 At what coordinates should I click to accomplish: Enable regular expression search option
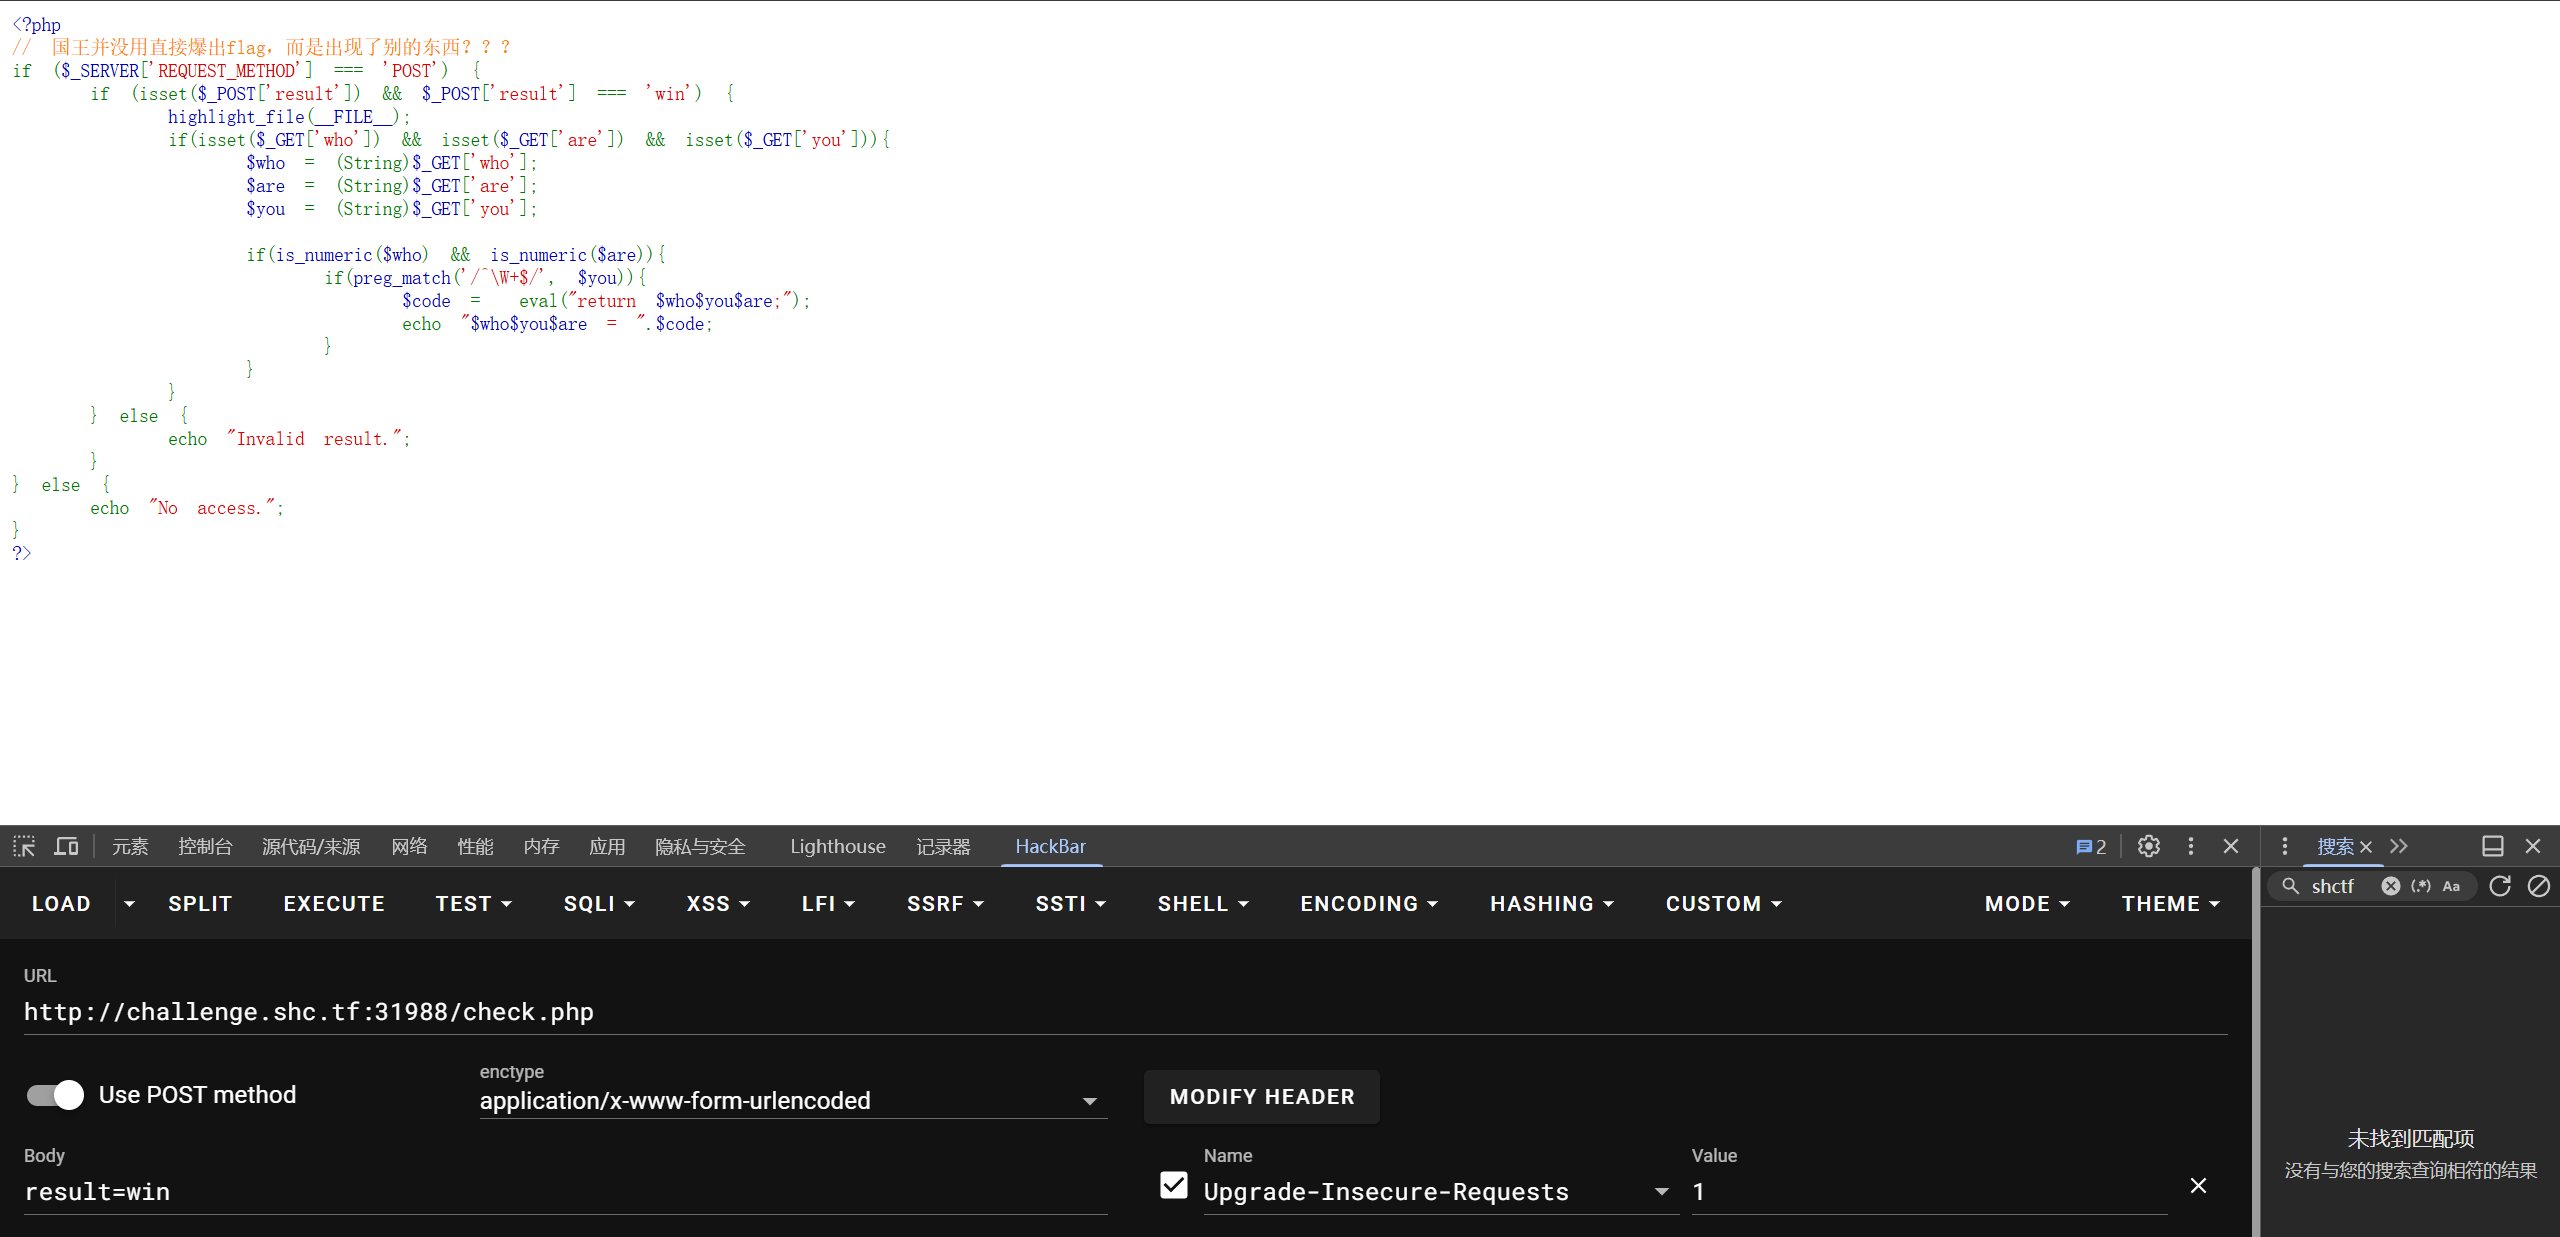pyautogui.click(x=2421, y=886)
